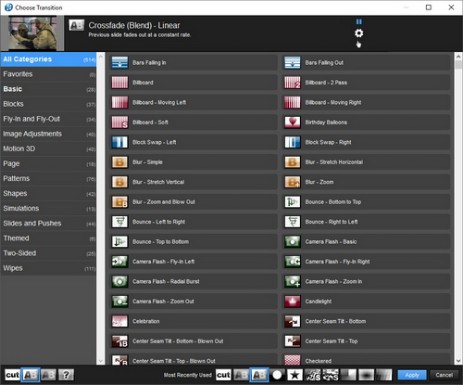Viewport: 463px width, 385px height.
Task: Pick the Camera Flash - Zoom In icon
Action: [x=292, y=281]
